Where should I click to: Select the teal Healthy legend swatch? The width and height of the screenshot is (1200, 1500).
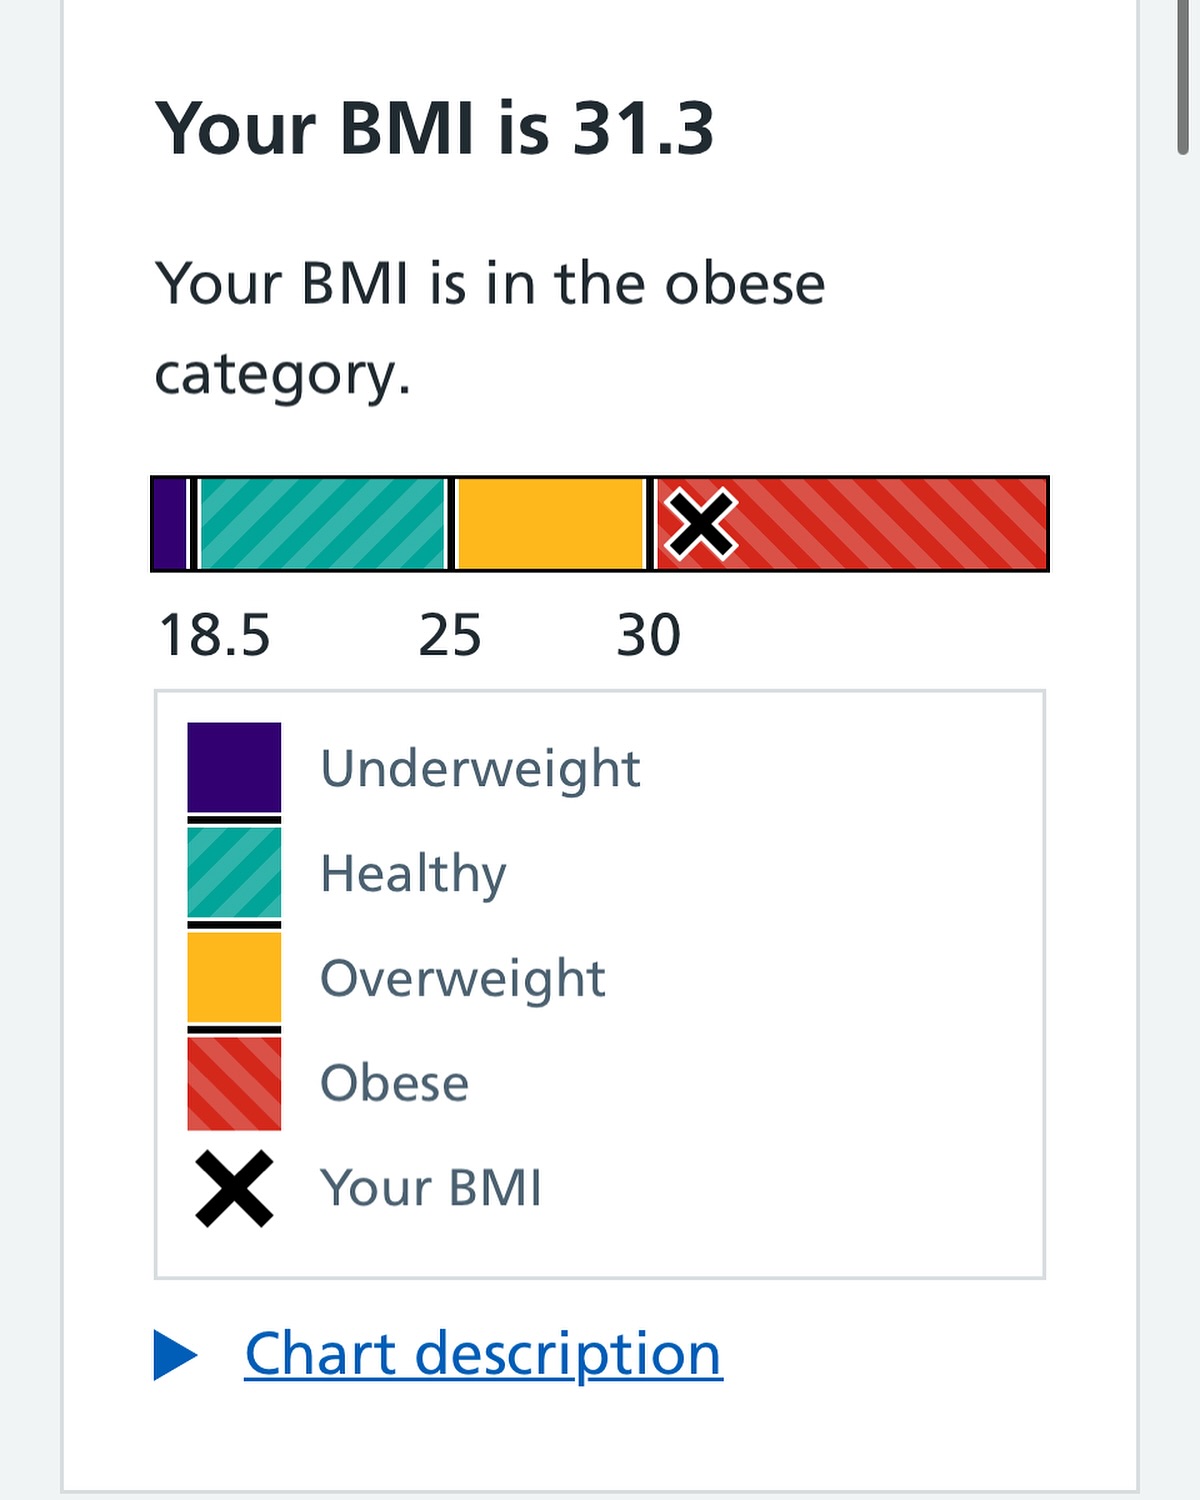[x=234, y=872]
